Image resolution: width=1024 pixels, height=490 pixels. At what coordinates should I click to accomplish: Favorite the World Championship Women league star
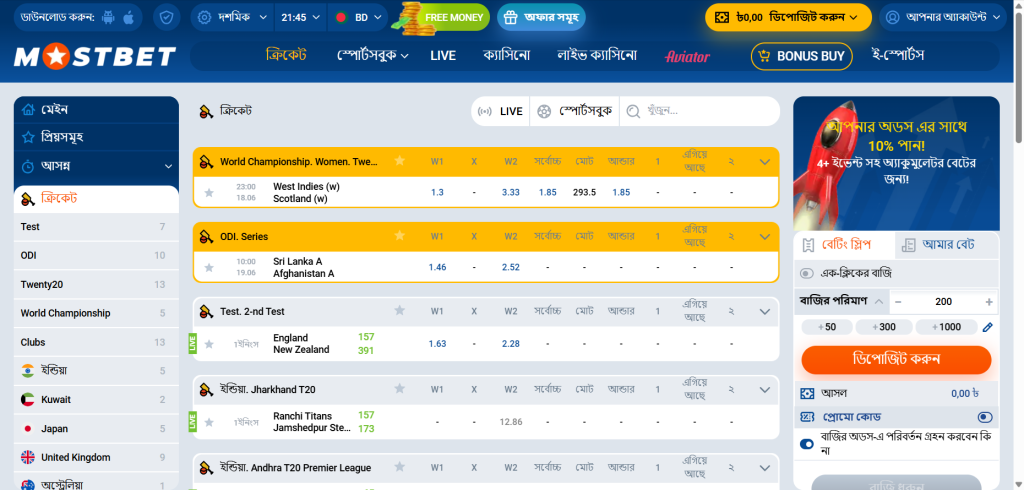[400, 161]
